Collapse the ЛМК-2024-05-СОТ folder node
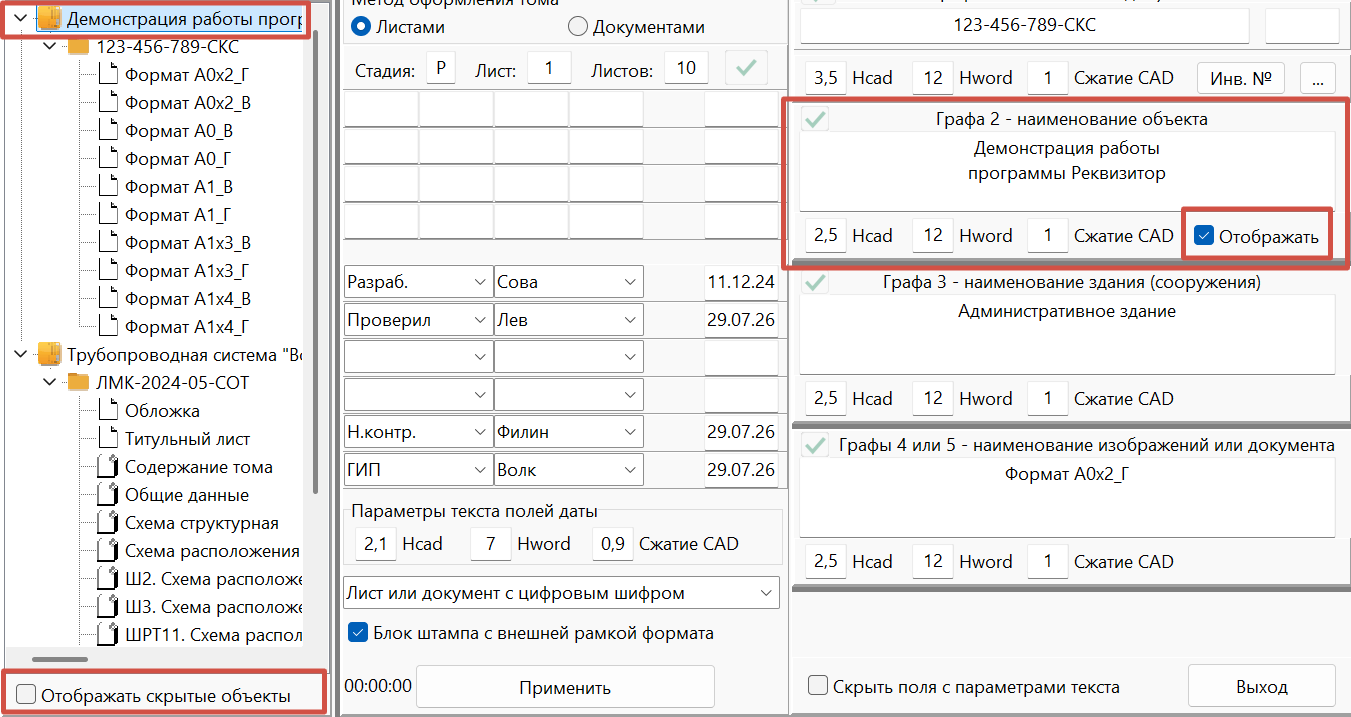Image resolution: width=1351 pixels, height=717 pixels. click(50, 383)
